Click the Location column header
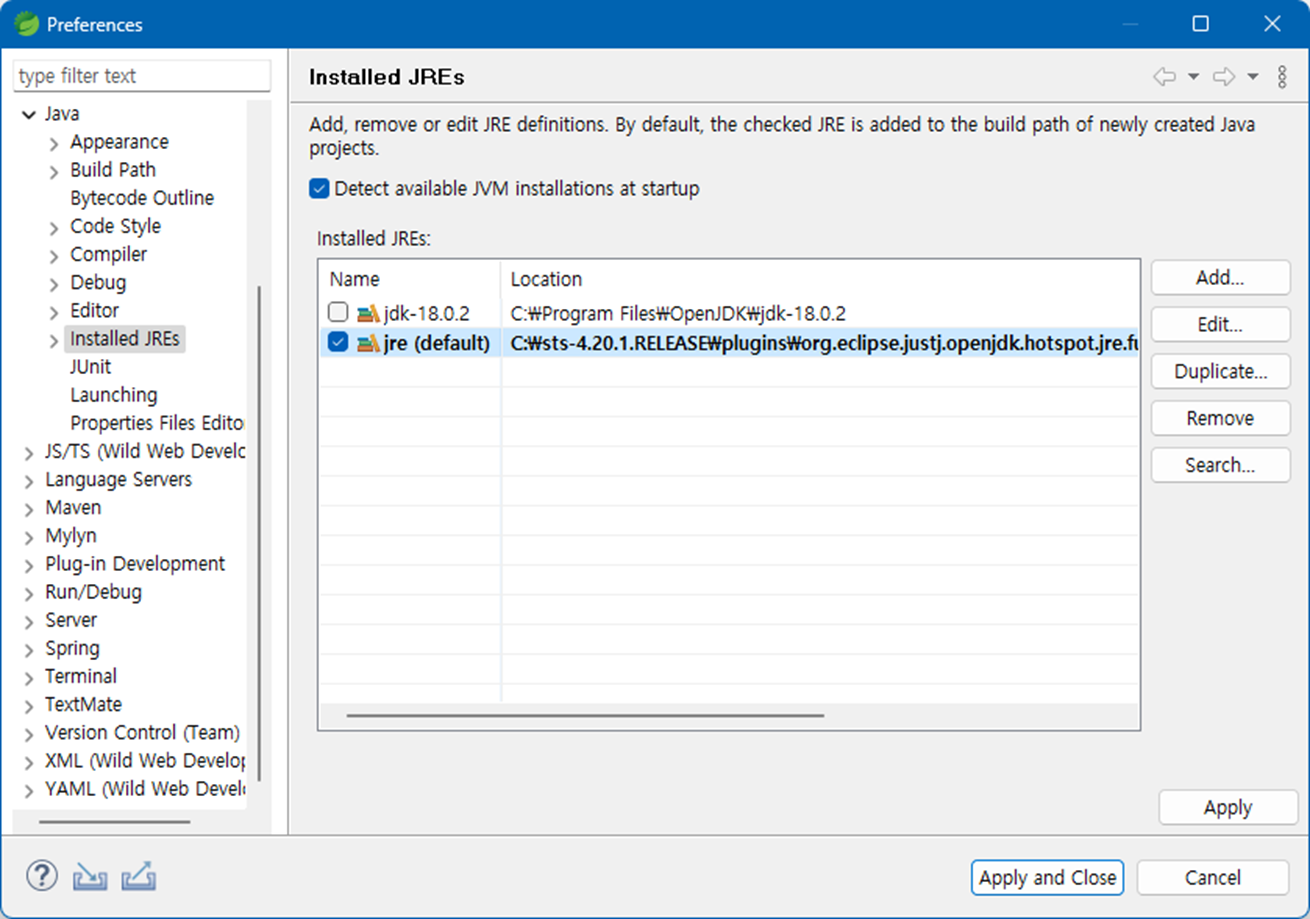 pos(820,279)
